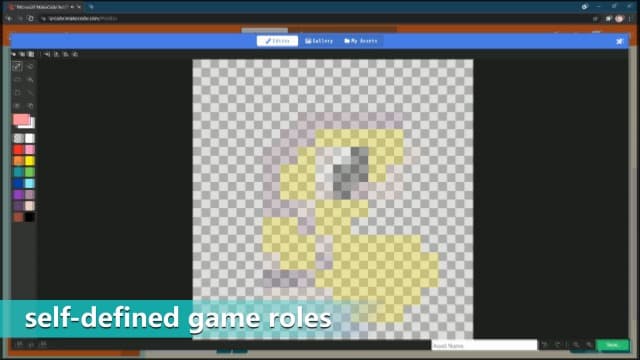Select the rectangle drawing tool

click(x=17, y=80)
